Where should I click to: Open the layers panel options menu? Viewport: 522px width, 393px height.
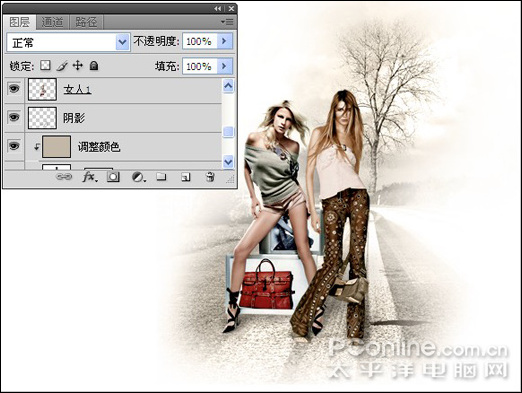pyautogui.click(x=227, y=22)
